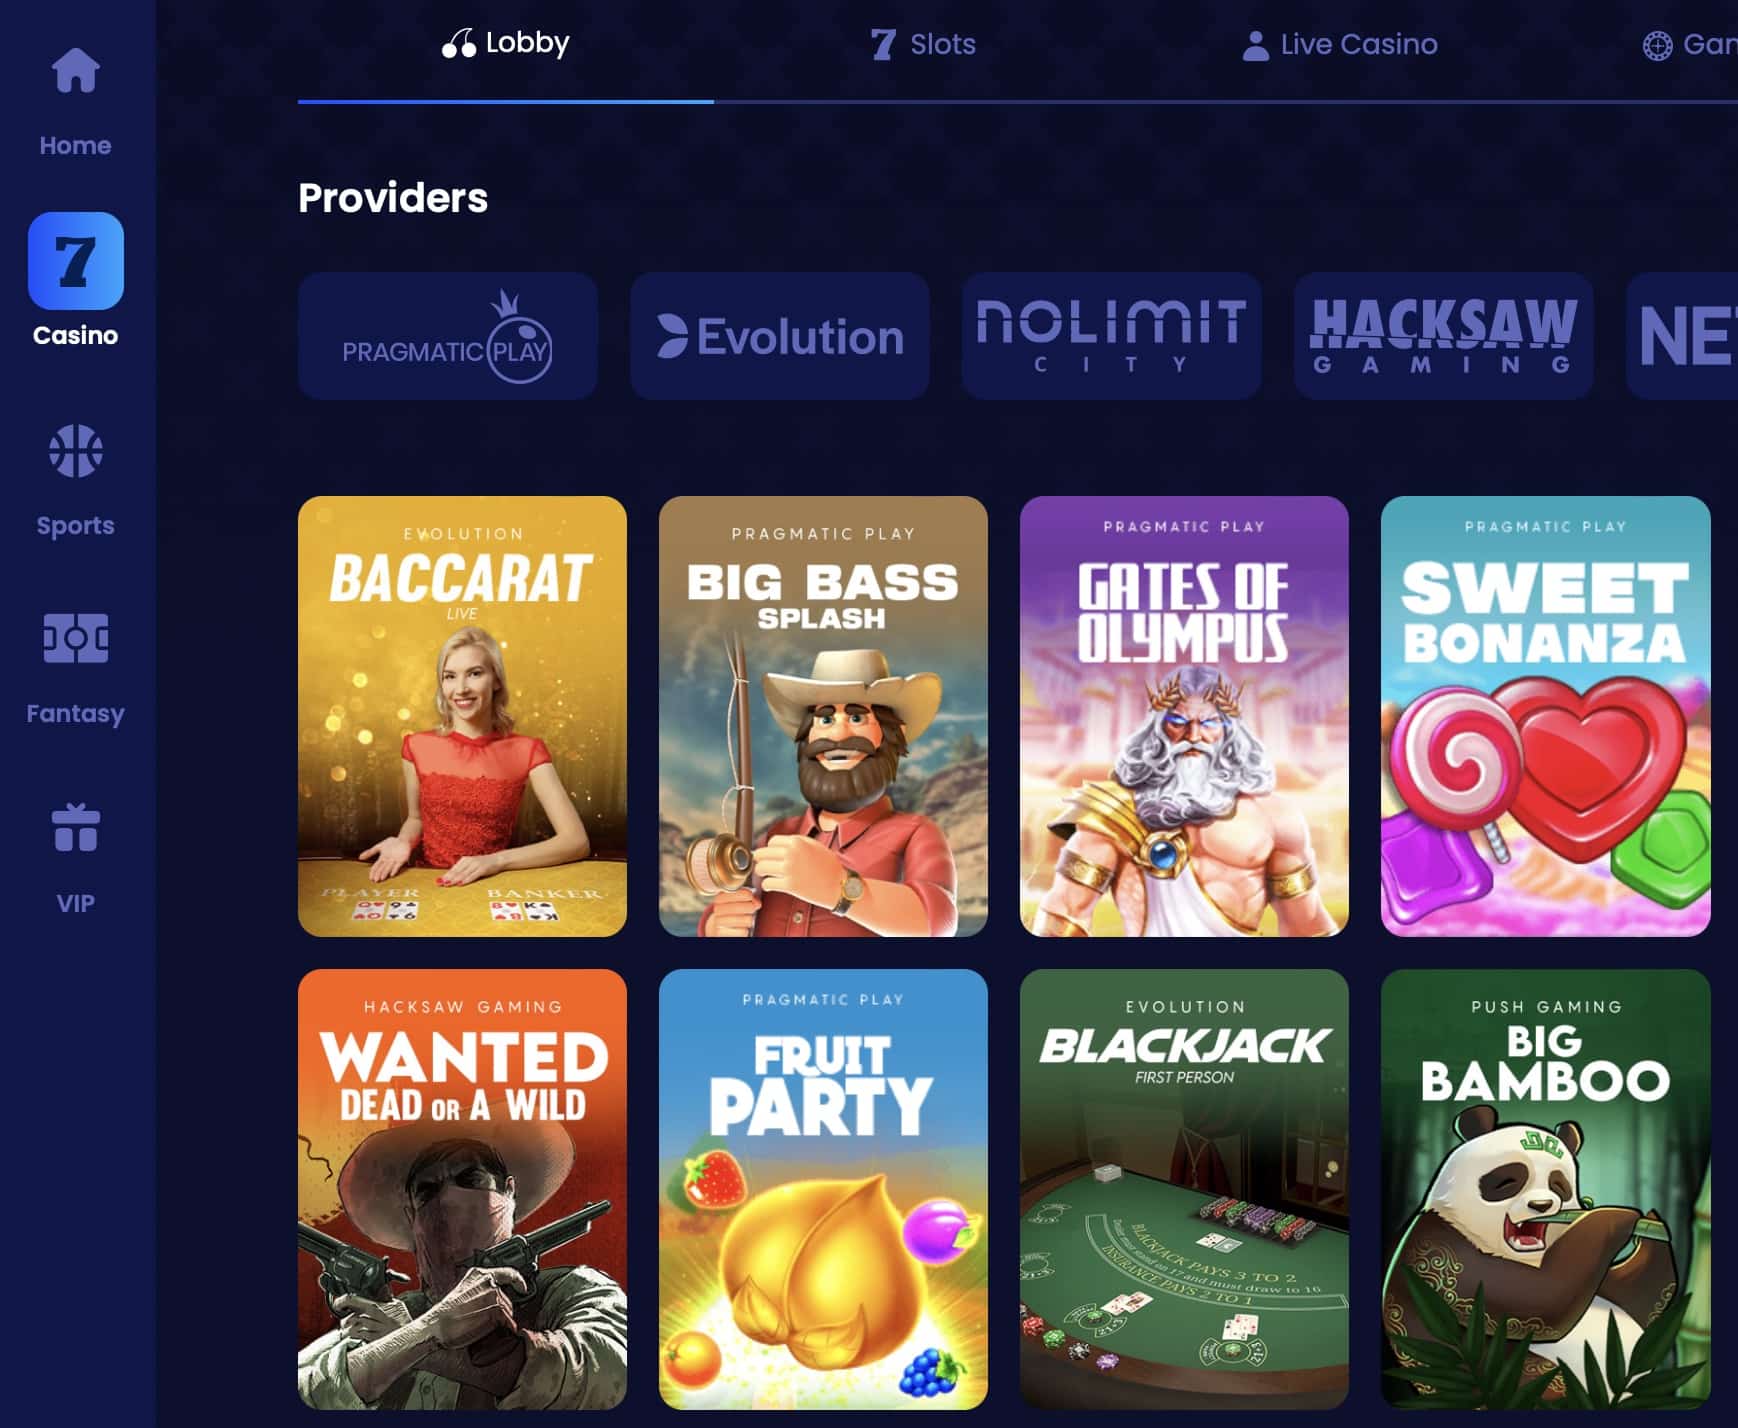Open the Fantasy field icon
Screen dimensions: 1738x1428
(x=76, y=638)
